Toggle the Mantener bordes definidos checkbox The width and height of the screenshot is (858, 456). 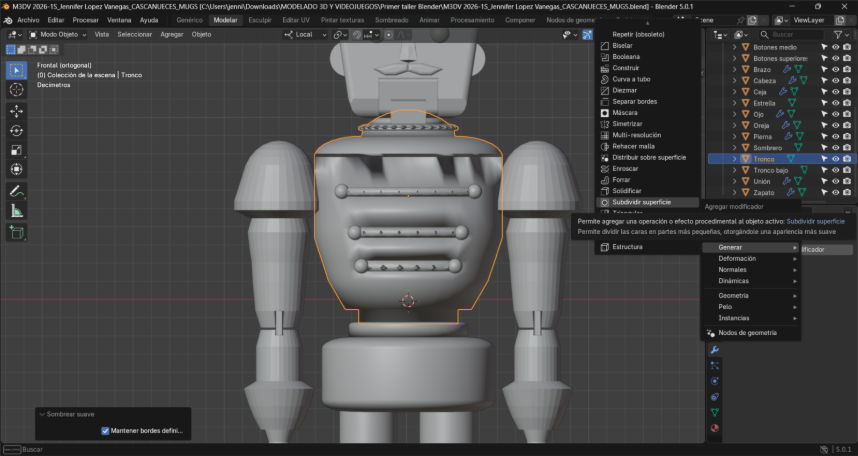[x=106, y=431]
